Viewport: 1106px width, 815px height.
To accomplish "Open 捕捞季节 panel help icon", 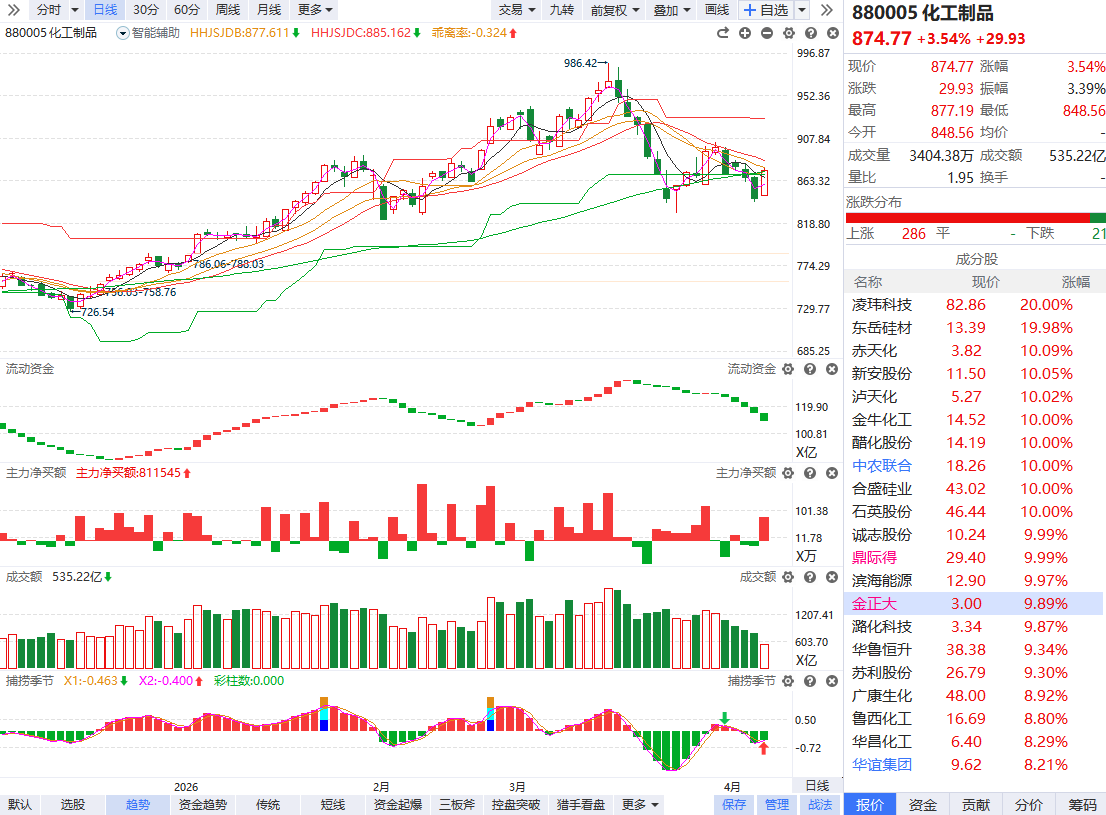I will tap(810, 681).
